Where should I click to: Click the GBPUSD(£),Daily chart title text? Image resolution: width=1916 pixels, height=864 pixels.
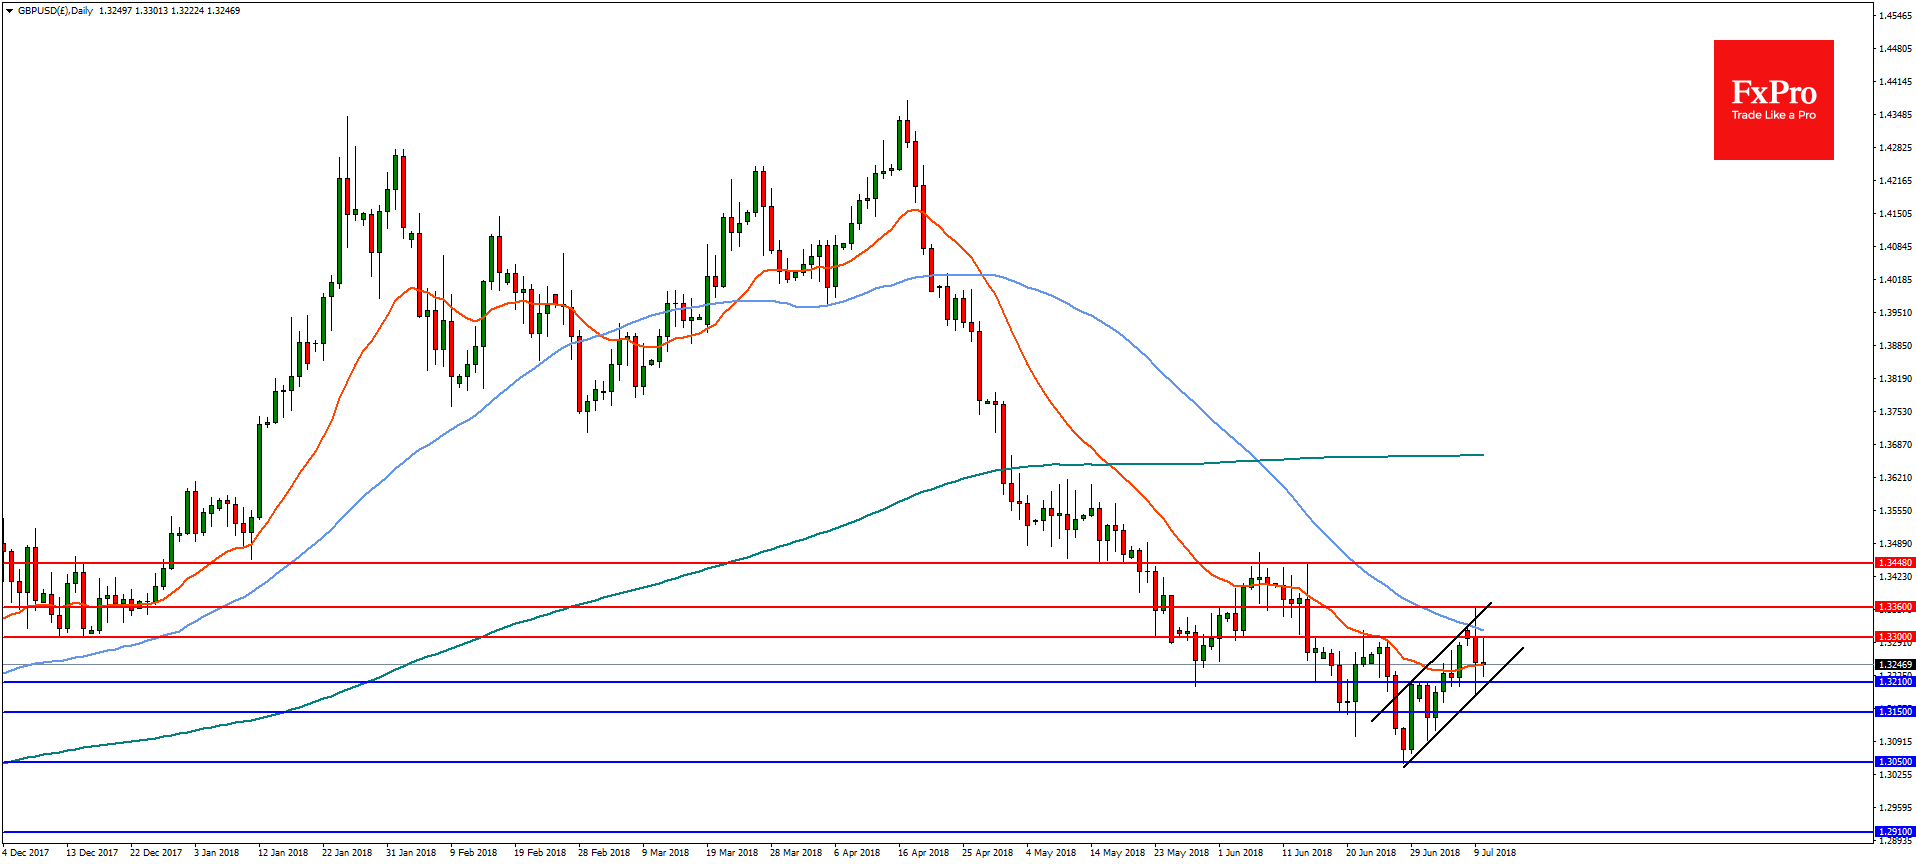55,11
